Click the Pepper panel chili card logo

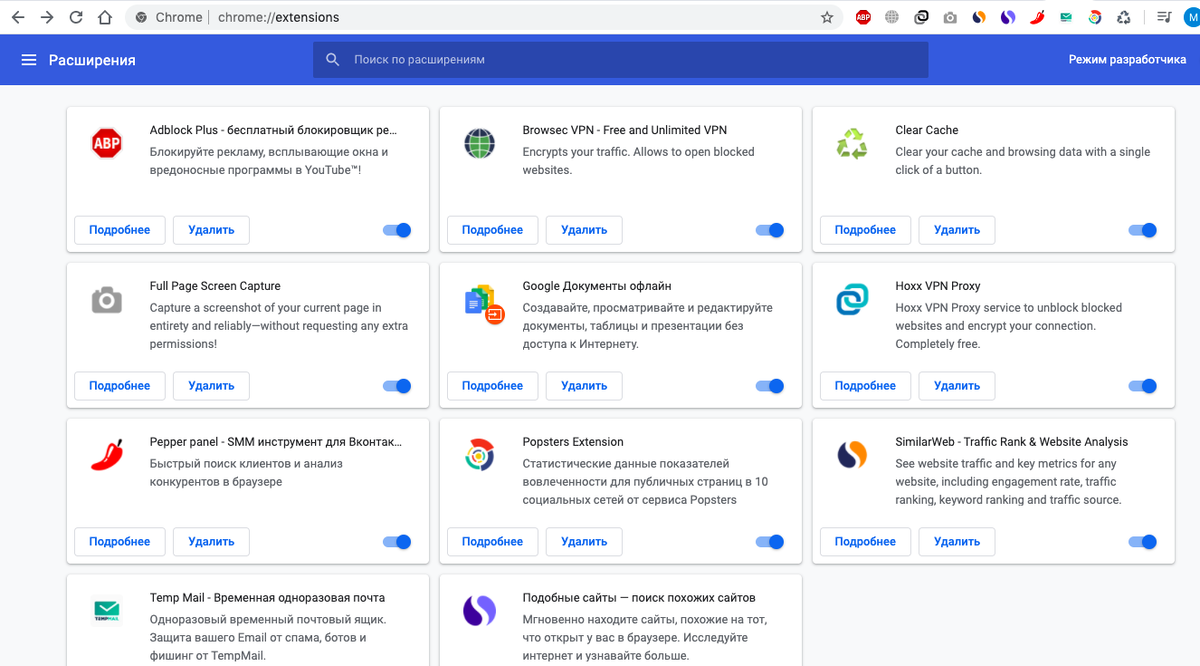click(x=107, y=456)
